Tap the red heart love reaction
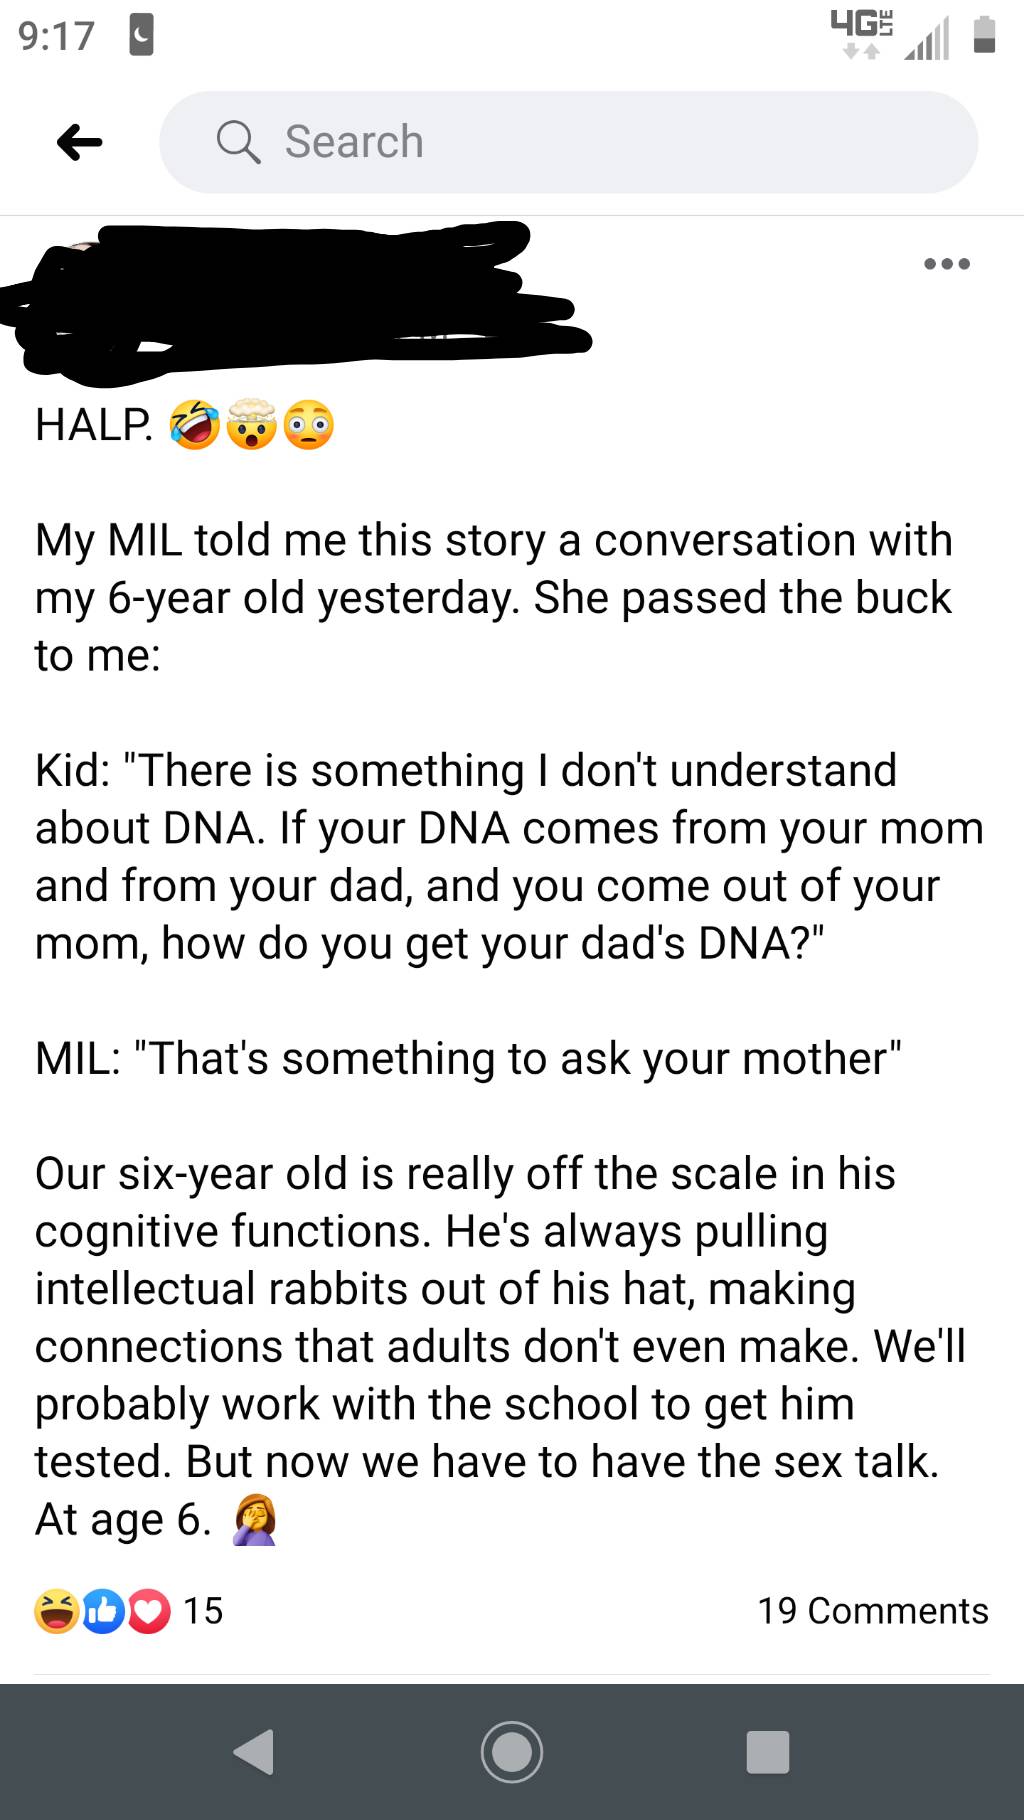Image resolution: width=1024 pixels, height=1820 pixels. 148,1611
